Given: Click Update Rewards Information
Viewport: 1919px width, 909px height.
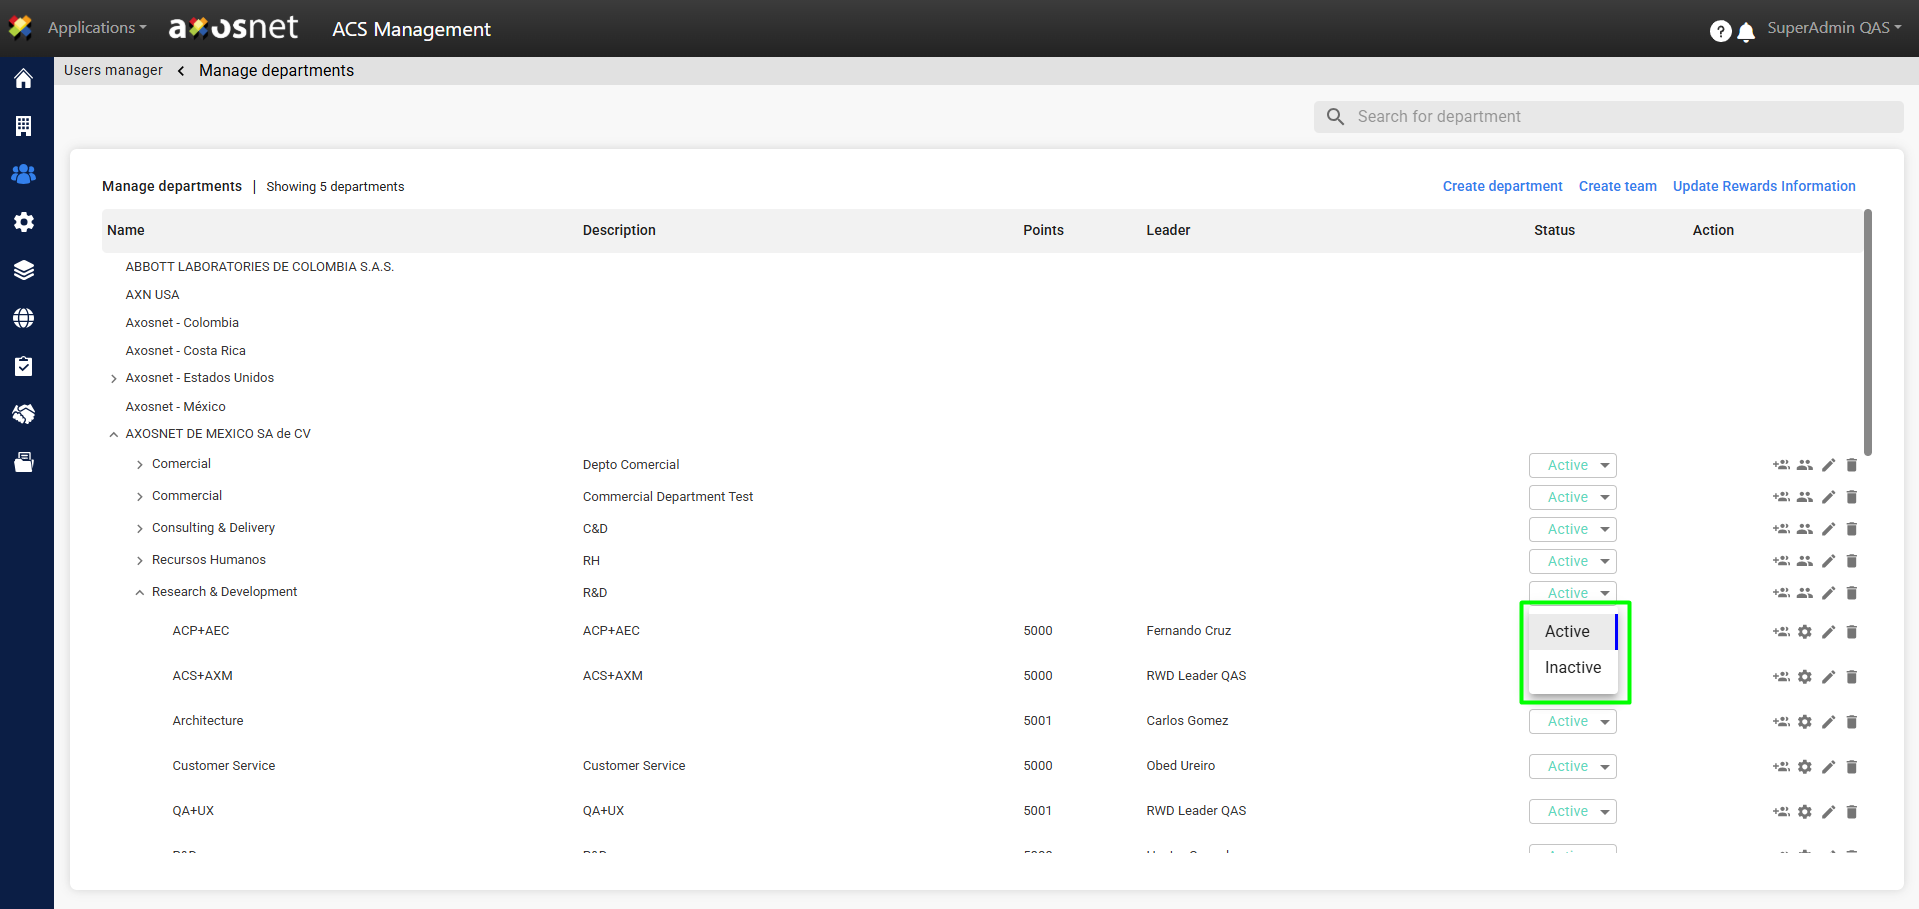Looking at the screenshot, I should coord(1764,186).
